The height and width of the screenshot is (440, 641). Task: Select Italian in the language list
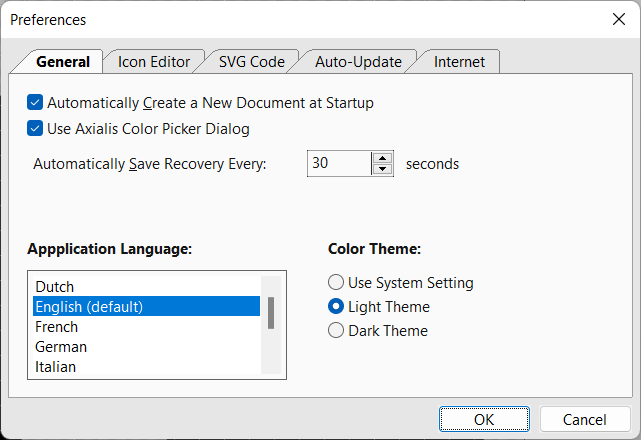point(56,367)
